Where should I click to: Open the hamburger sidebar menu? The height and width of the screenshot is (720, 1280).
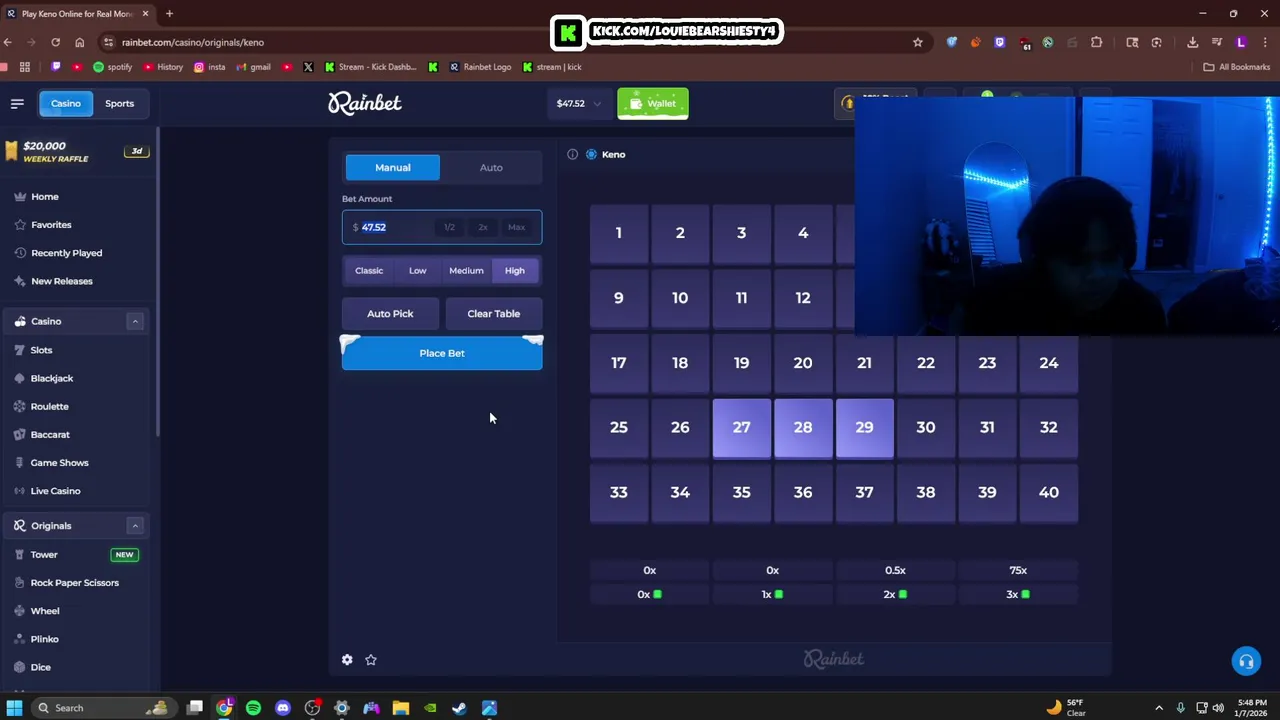pyautogui.click(x=17, y=103)
